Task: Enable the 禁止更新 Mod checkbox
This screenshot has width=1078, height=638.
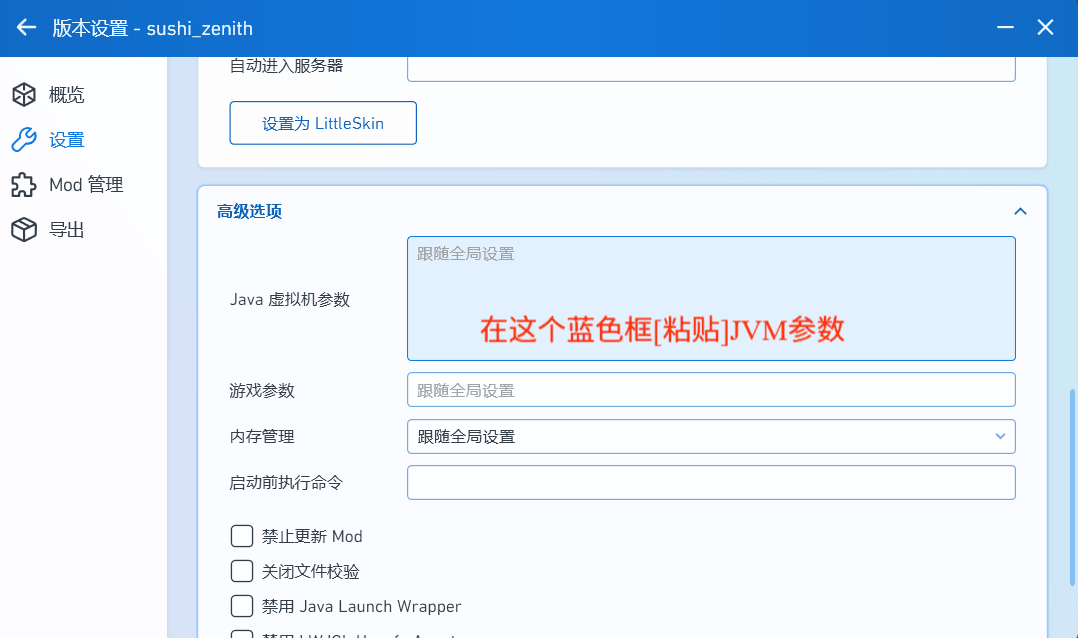Action: click(x=242, y=536)
